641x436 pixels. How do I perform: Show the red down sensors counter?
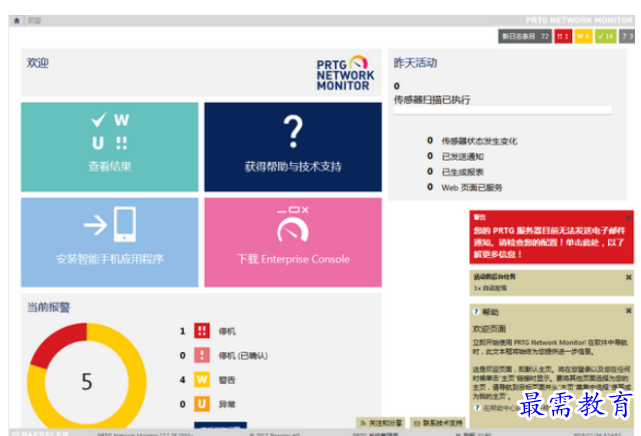(x=563, y=36)
